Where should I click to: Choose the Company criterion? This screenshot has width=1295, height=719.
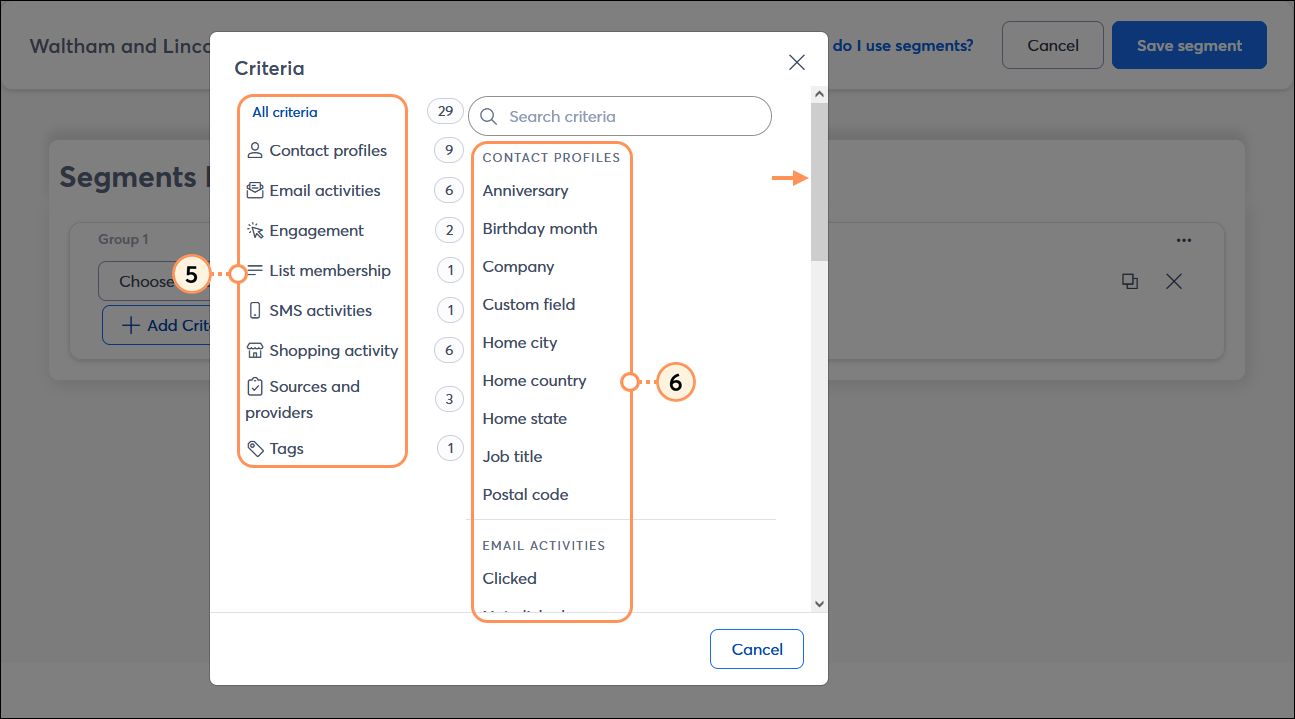click(x=518, y=266)
